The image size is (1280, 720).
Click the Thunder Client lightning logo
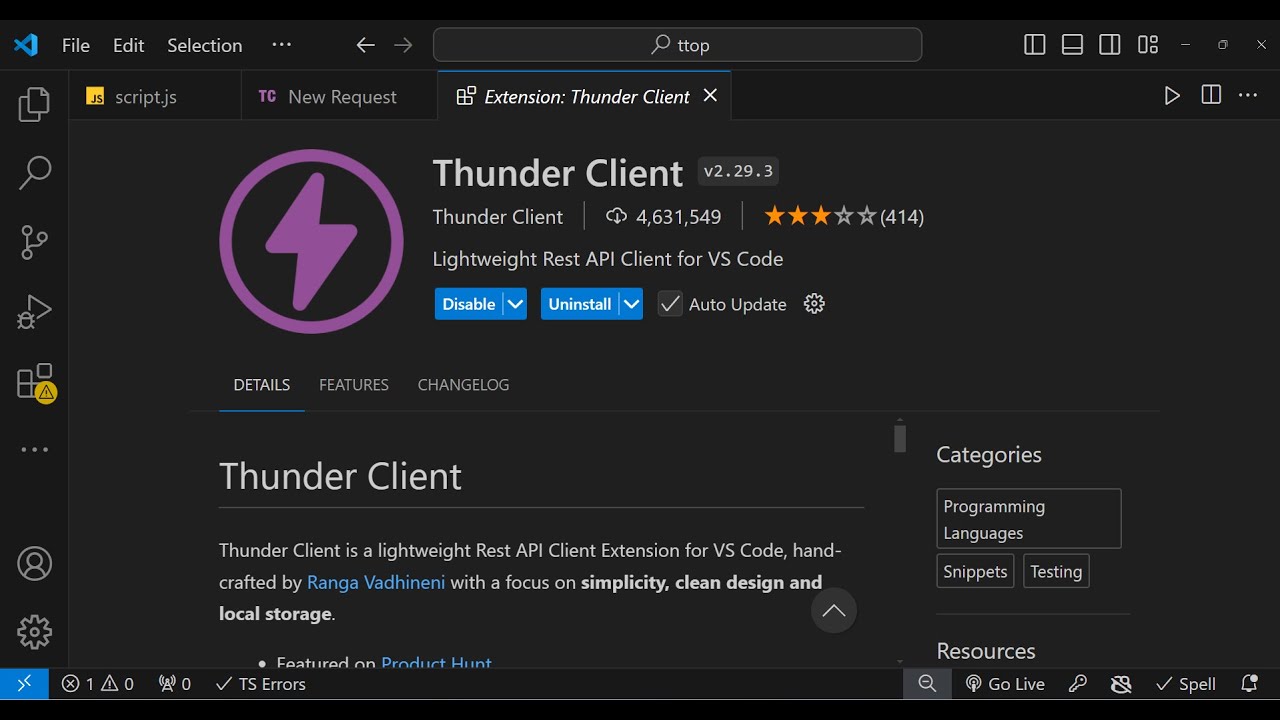pyautogui.click(x=311, y=241)
